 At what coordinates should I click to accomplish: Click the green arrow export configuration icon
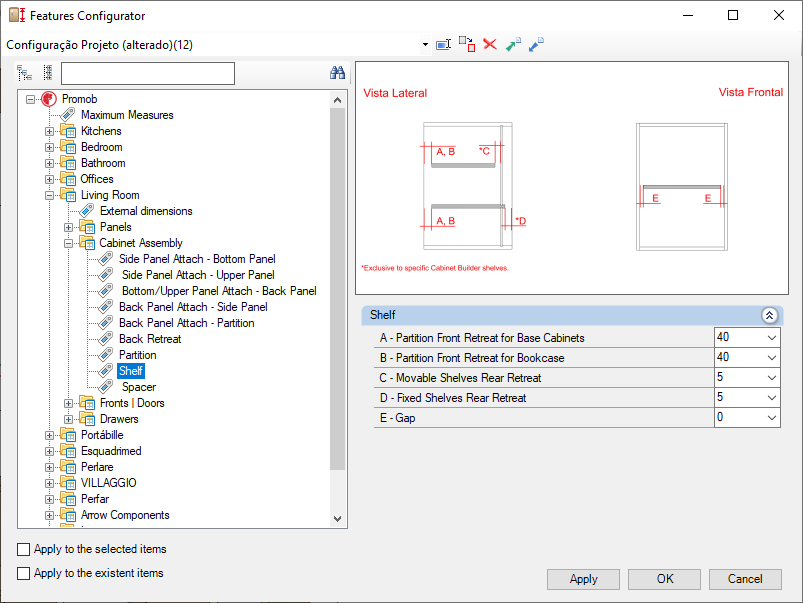pyautogui.click(x=513, y=45)
